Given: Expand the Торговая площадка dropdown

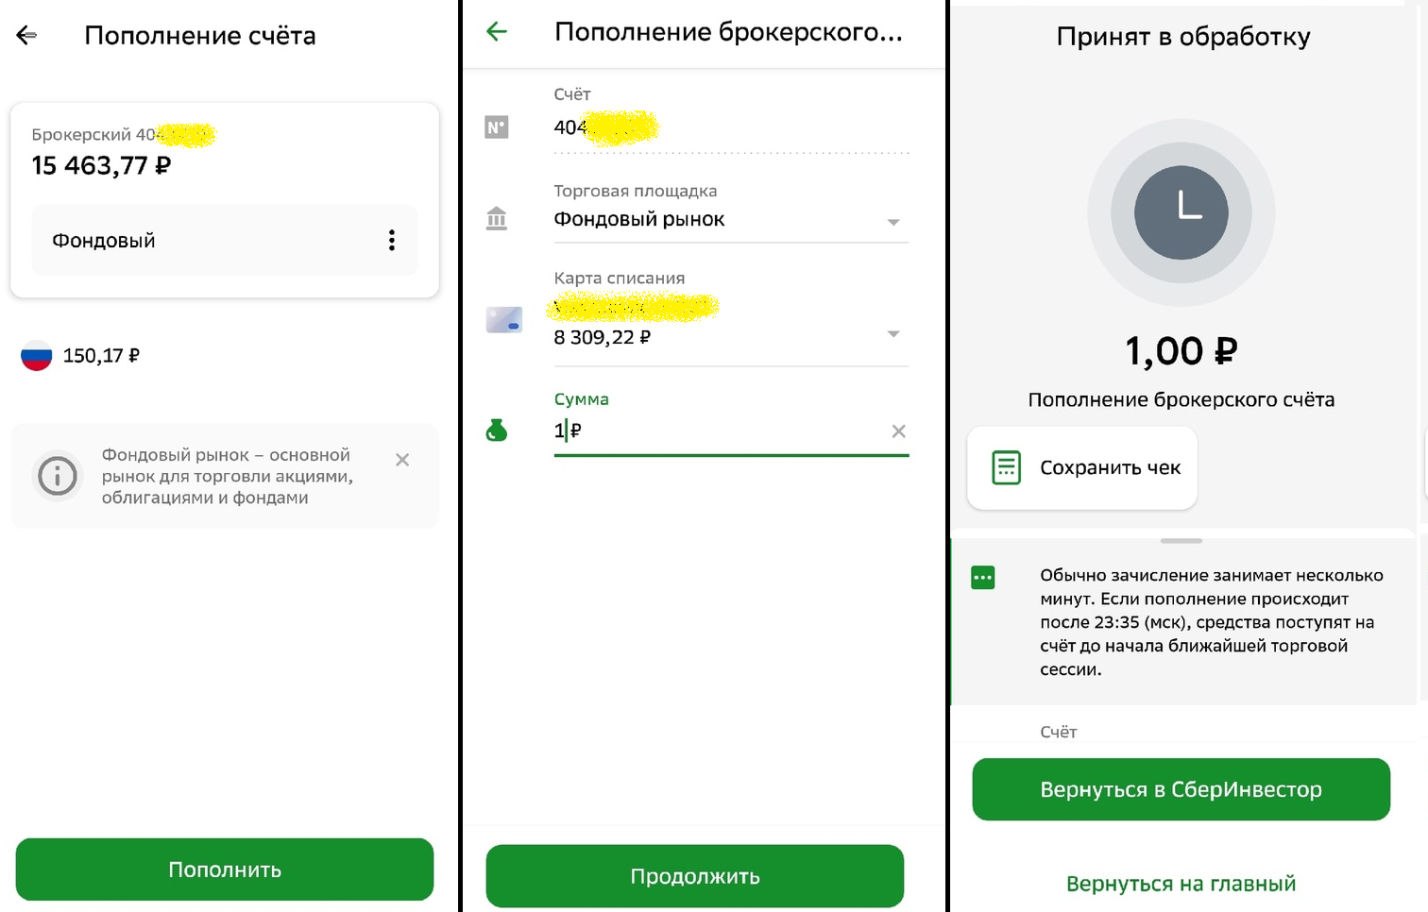Looking at the screenshot, I should [x=894, y=222].
